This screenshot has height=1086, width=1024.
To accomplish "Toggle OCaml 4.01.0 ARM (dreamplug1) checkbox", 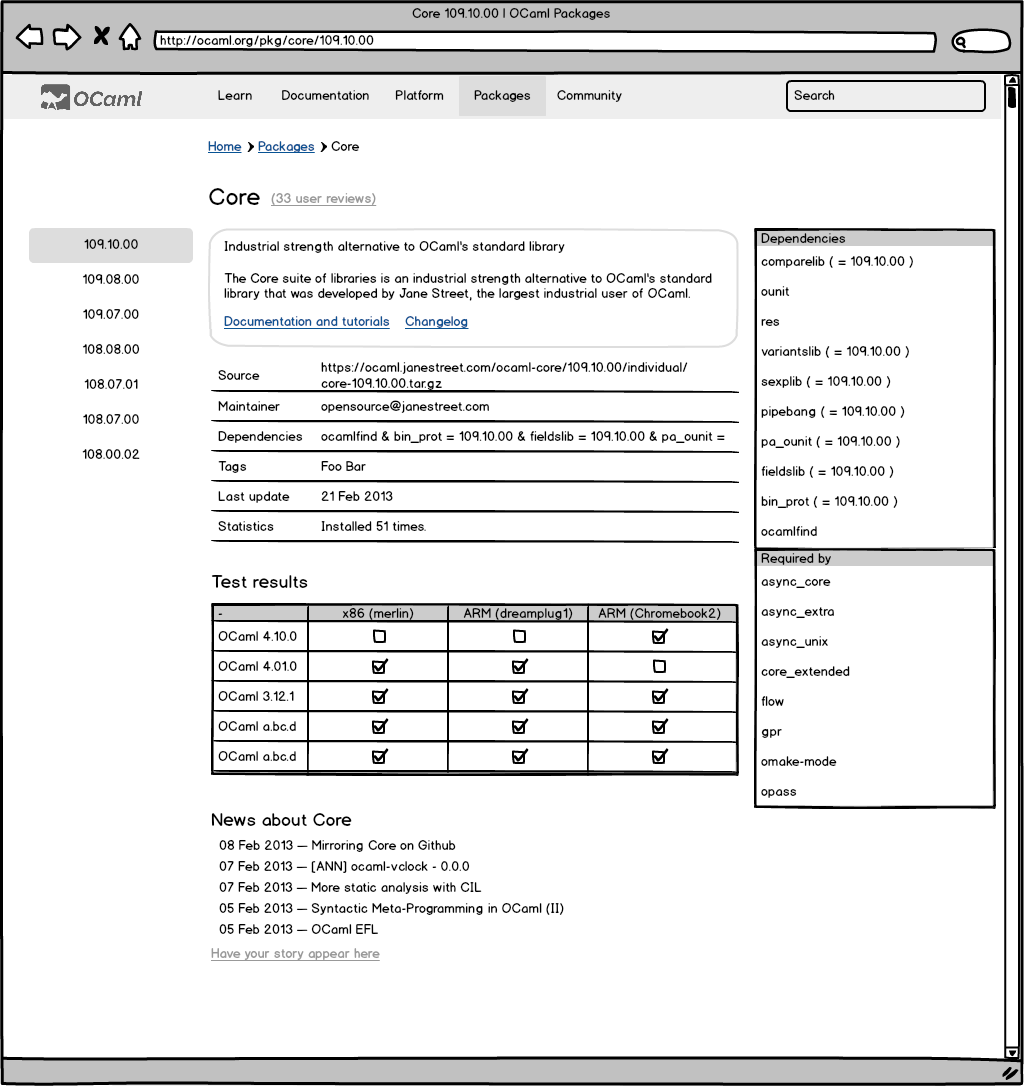I will click(x=519, y=666).
